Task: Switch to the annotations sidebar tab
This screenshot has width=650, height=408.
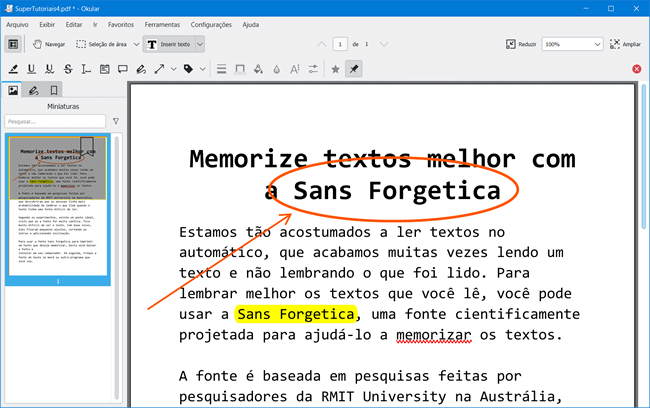Action: (34, 90)
